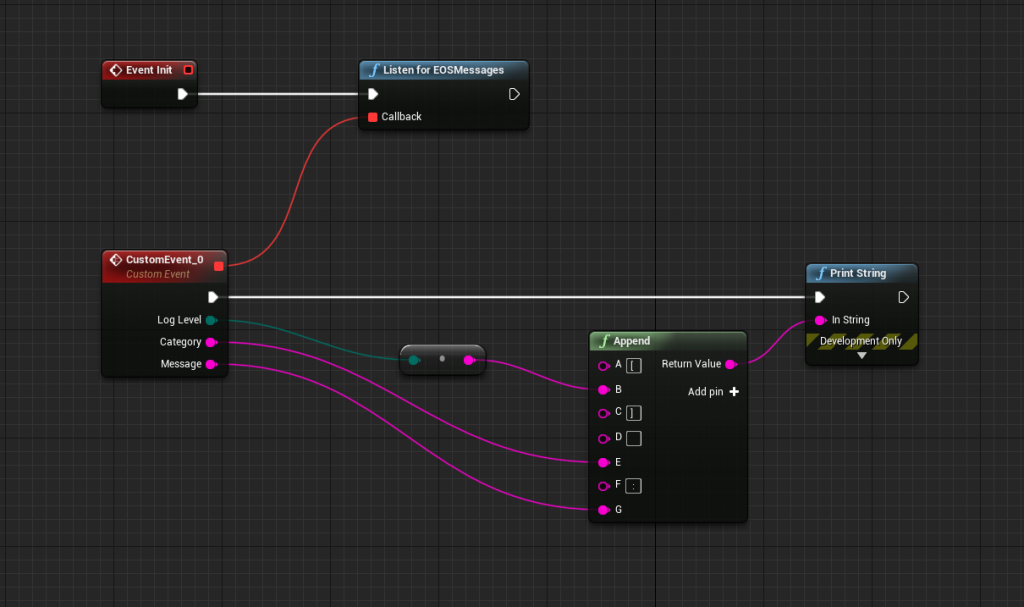Click the Append node D text field
The width and height of the screenshot is (1024, 607).
tap(633, 438)
